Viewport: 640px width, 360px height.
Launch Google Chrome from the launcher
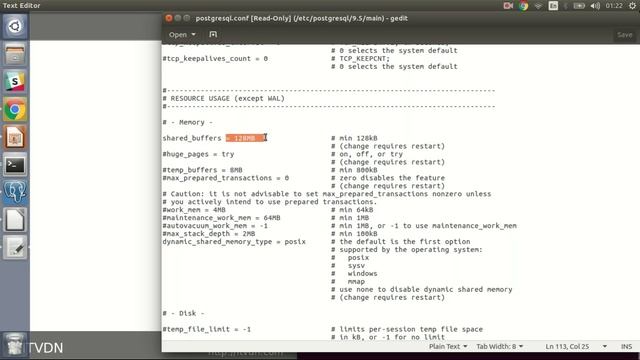(15, 109)
